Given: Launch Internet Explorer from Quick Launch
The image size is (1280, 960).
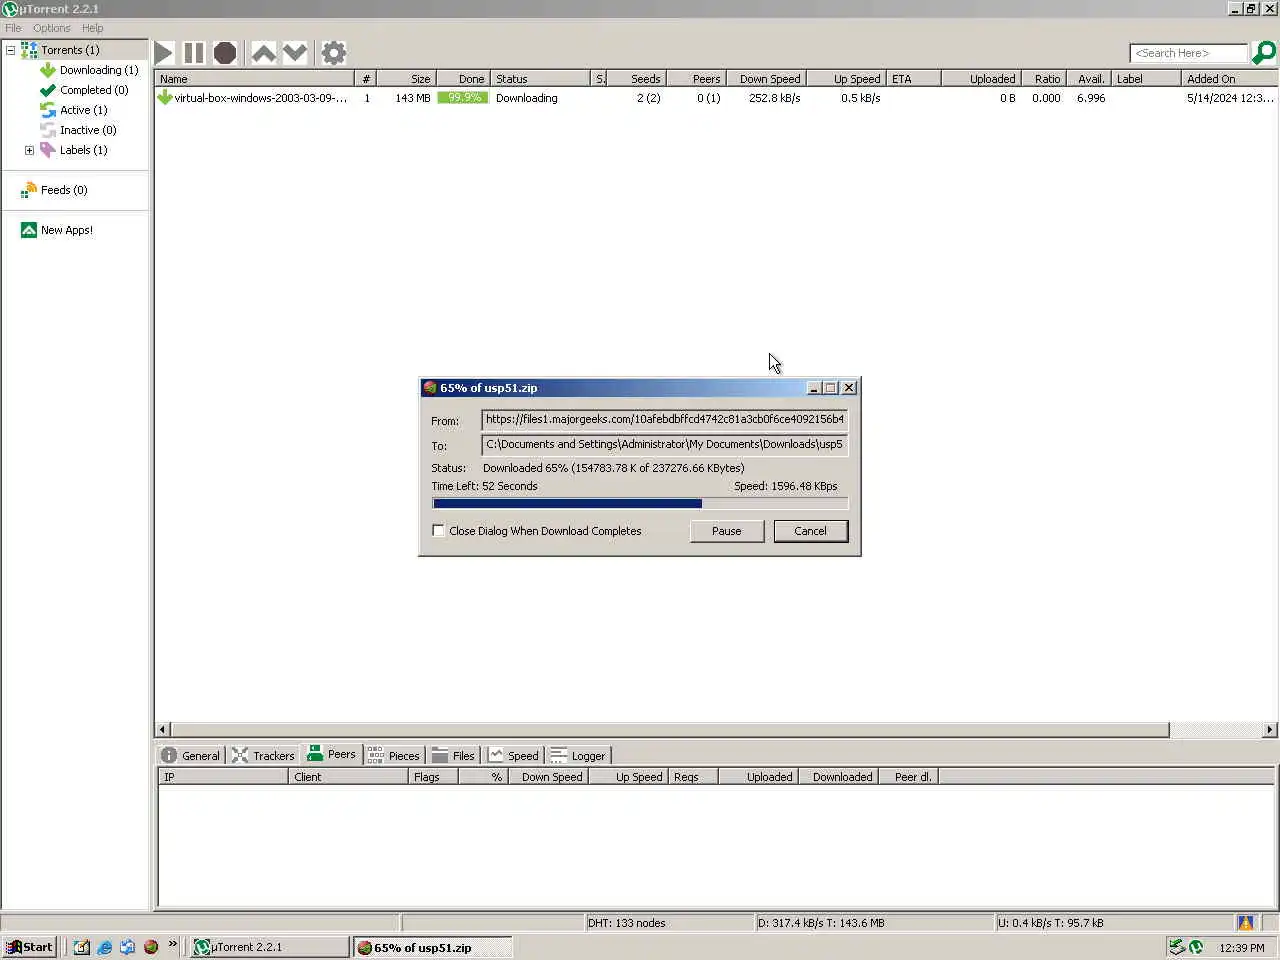Looking at the screenshot, I should 104,947.
